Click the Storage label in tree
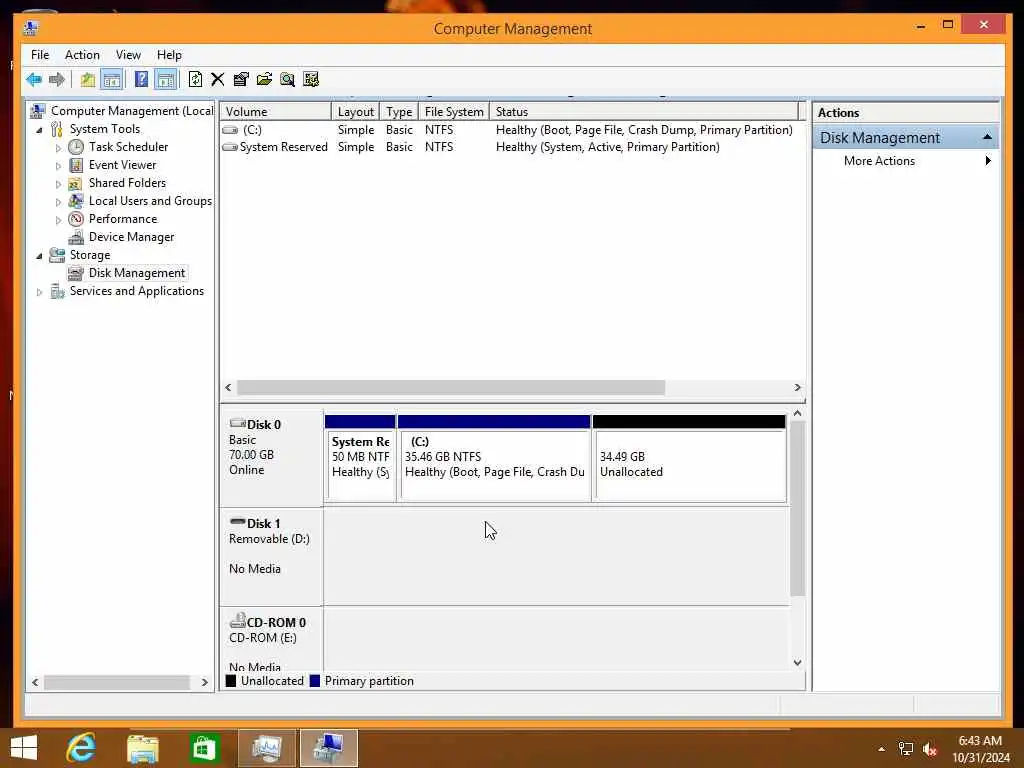The image size is (1024, 768). (x=90, y=255)
